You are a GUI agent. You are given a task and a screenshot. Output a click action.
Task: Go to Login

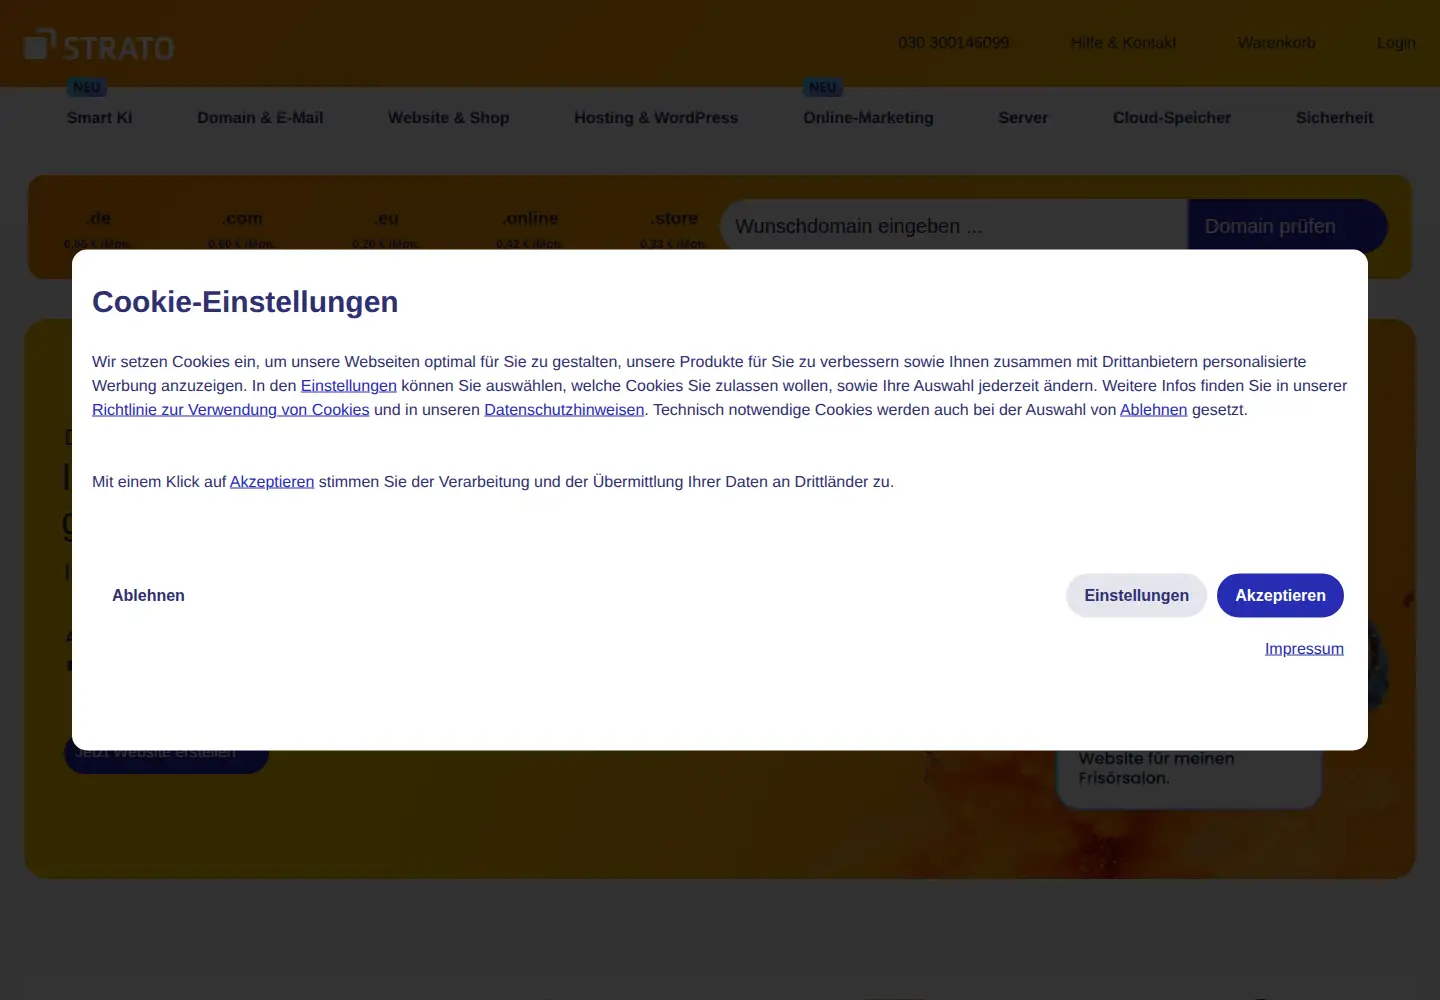pyautogui.click(x=1396, y=43)
